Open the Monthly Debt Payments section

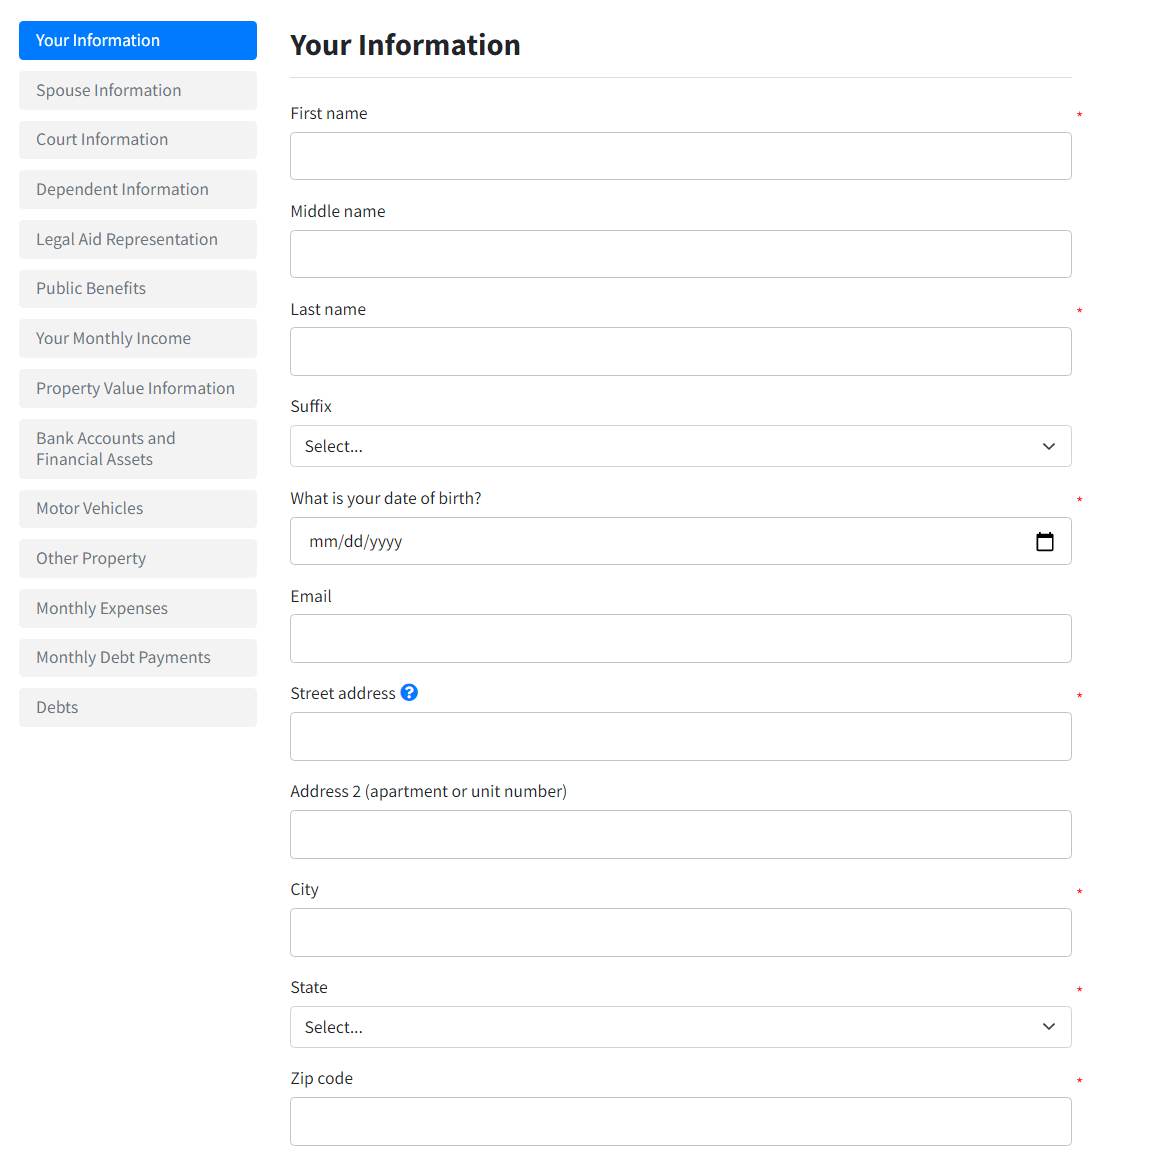coord(138,658)
